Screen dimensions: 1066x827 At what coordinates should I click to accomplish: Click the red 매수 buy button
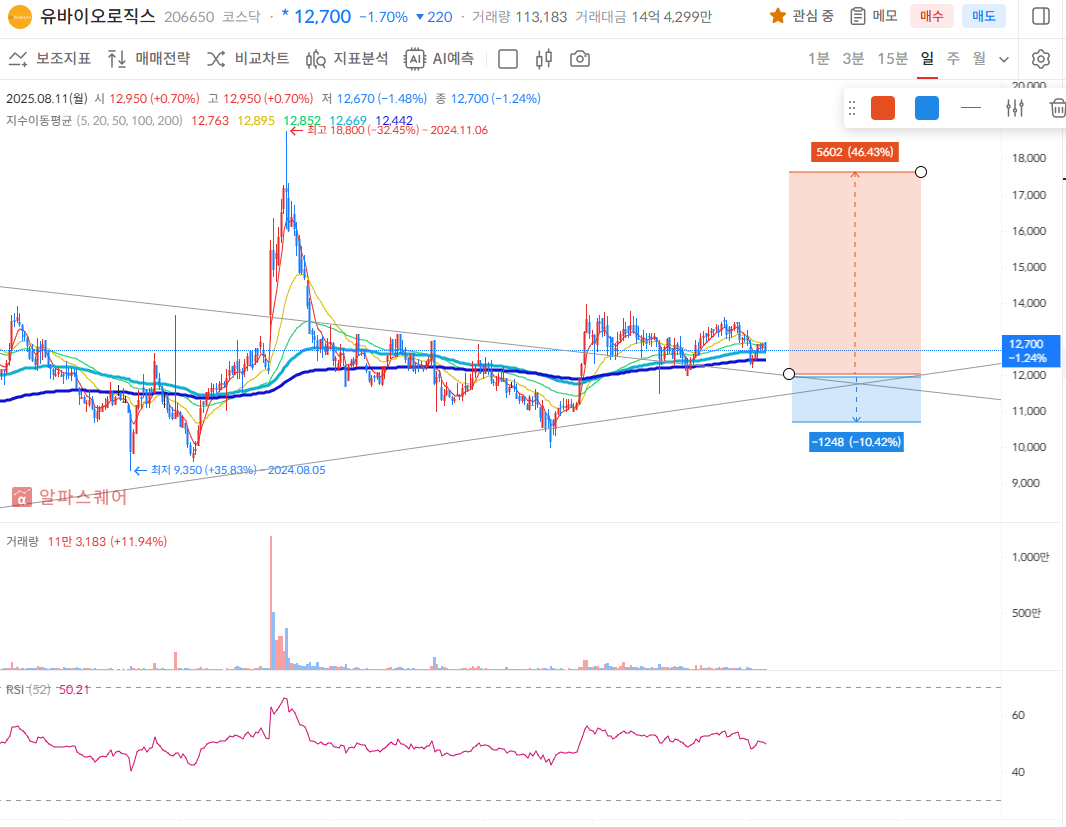click(x=931, y=16)
